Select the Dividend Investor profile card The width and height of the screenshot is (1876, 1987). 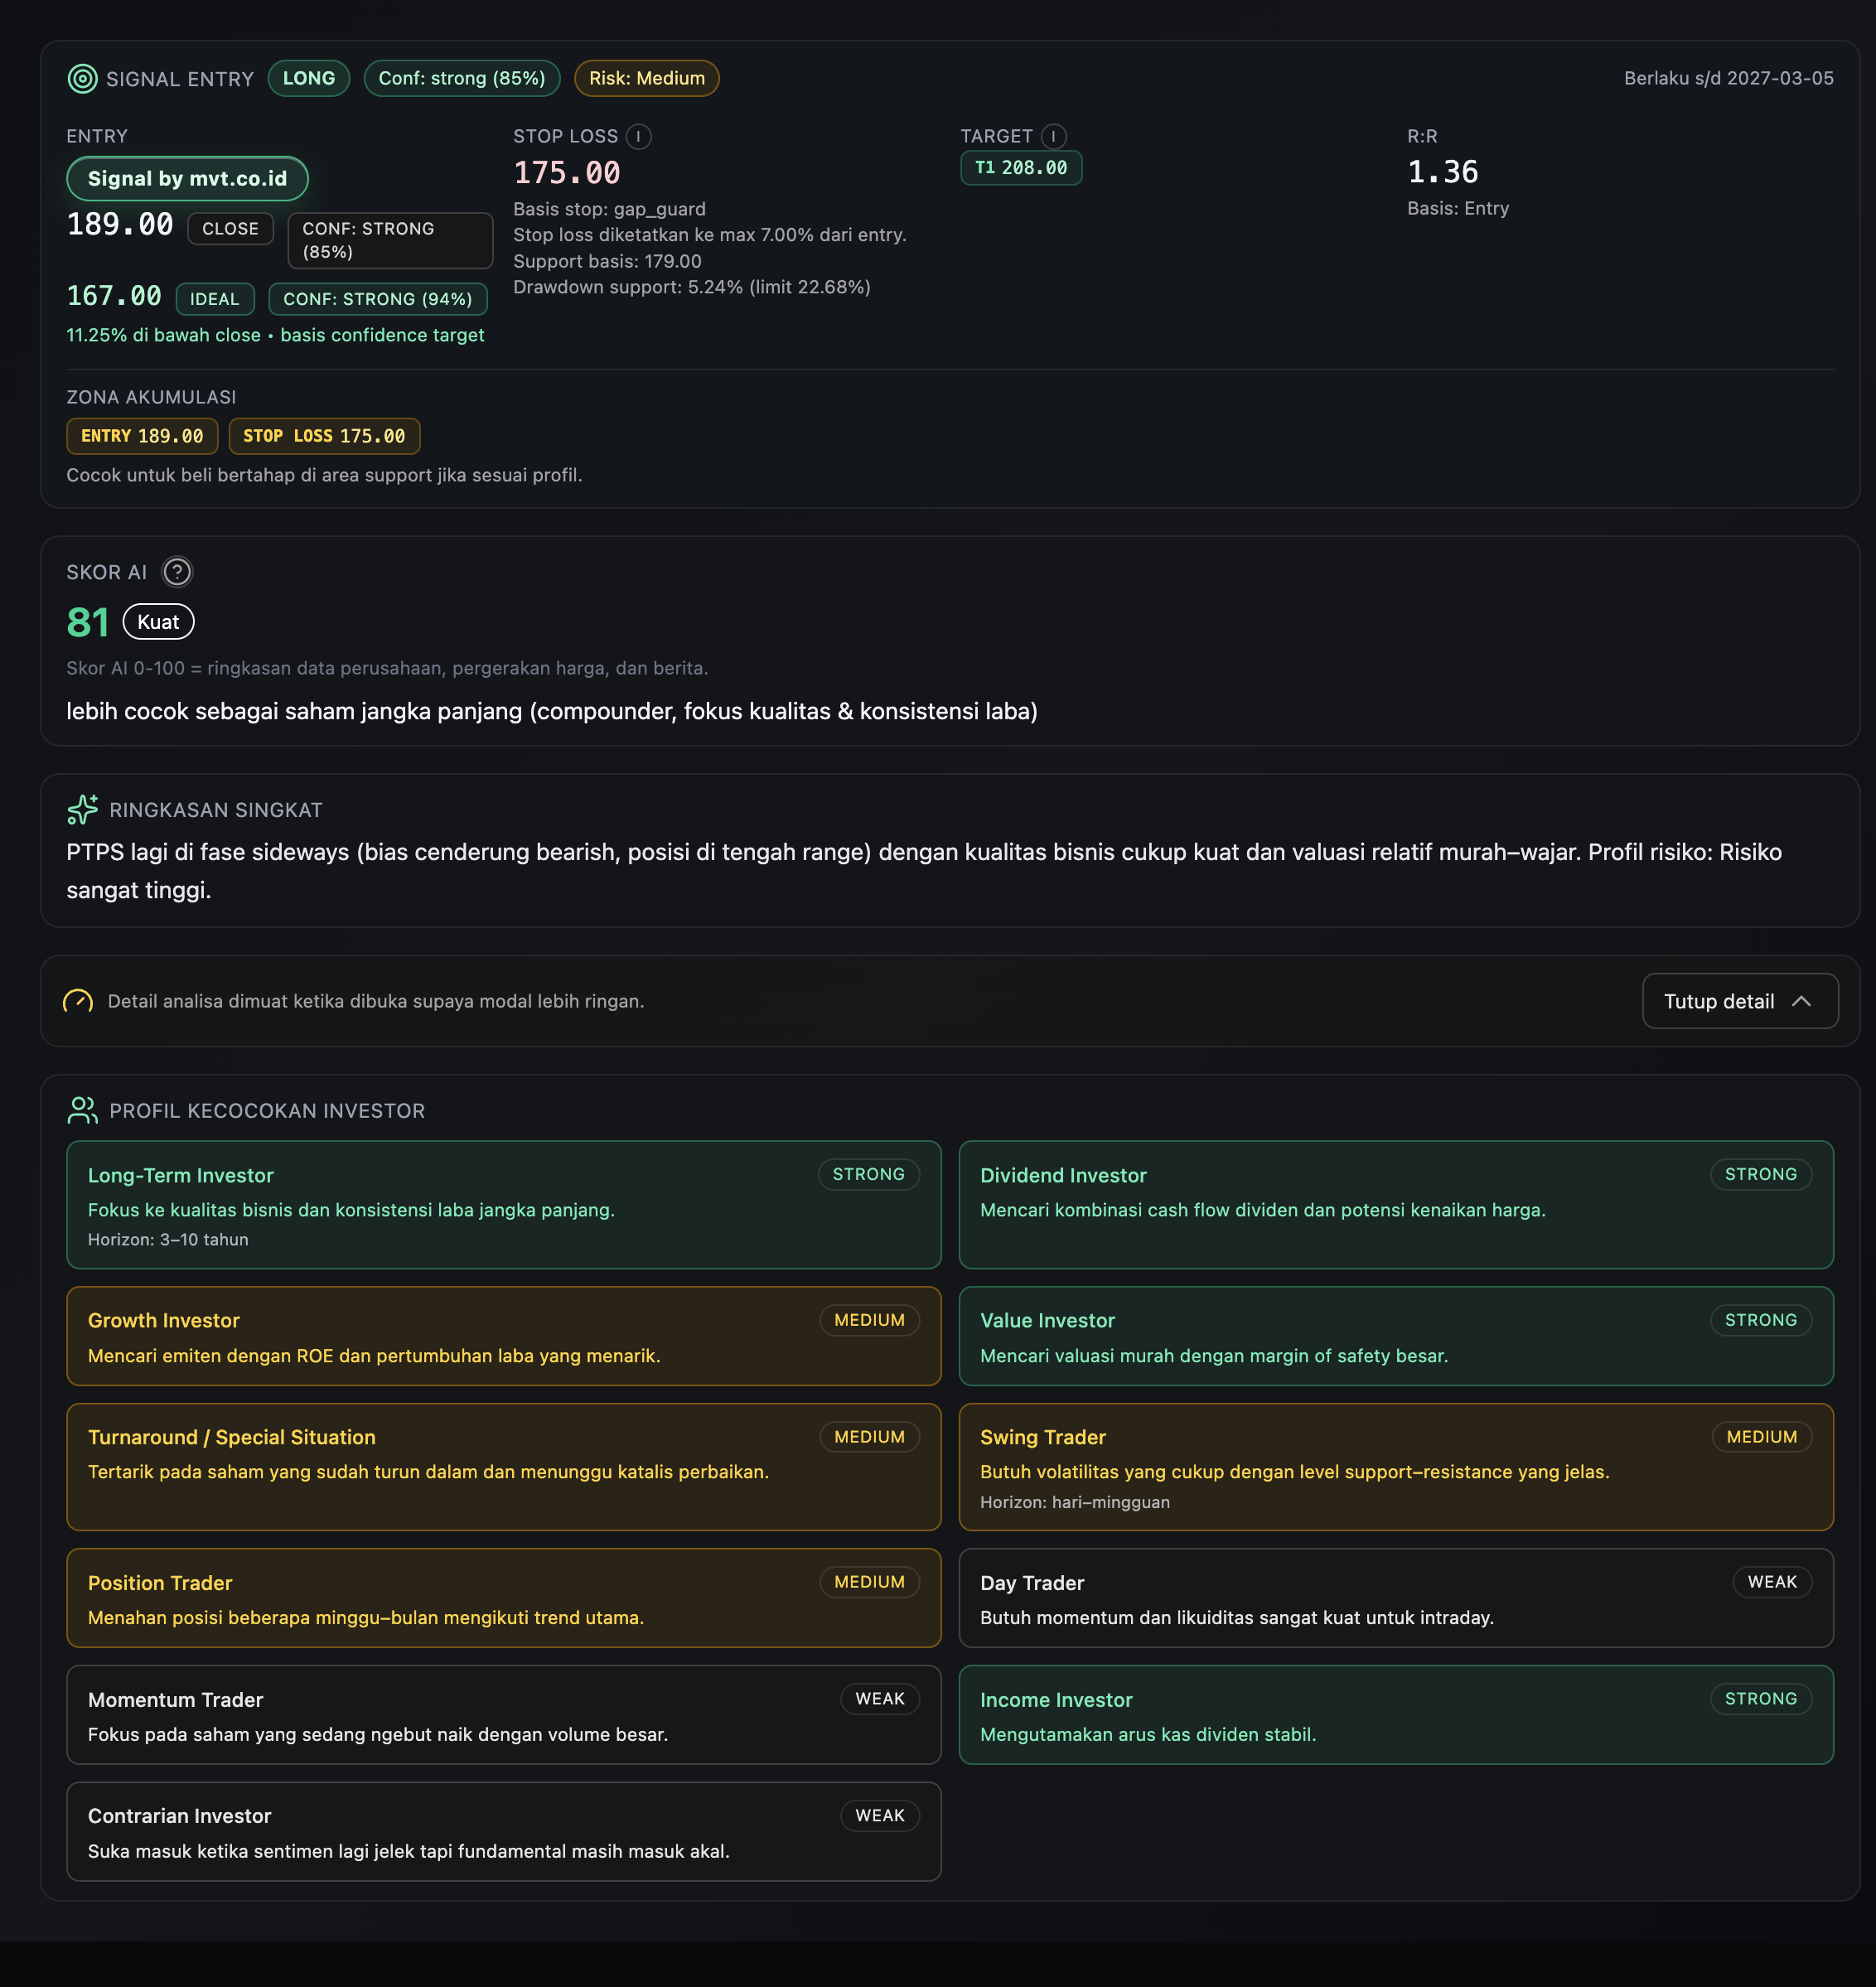coord(1395,1205)
